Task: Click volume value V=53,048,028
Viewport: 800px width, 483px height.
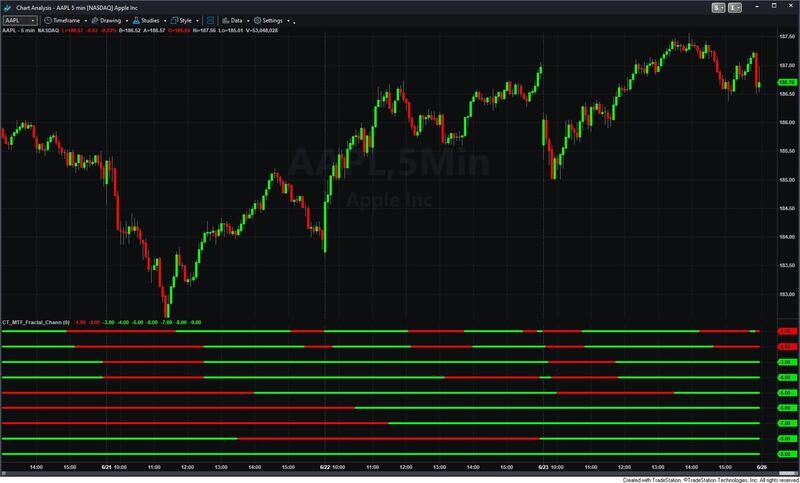Action: (261, 30)
